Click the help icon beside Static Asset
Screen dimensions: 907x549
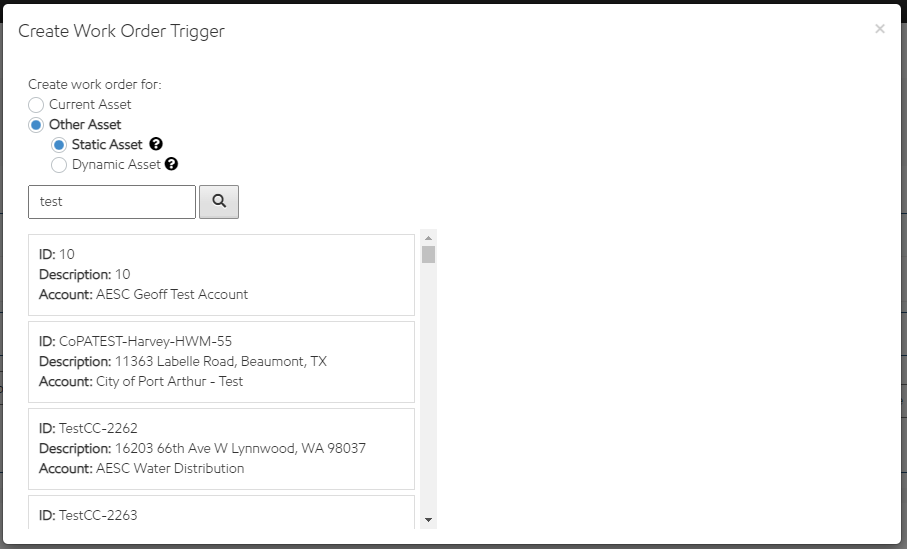[x=156, y=144]
